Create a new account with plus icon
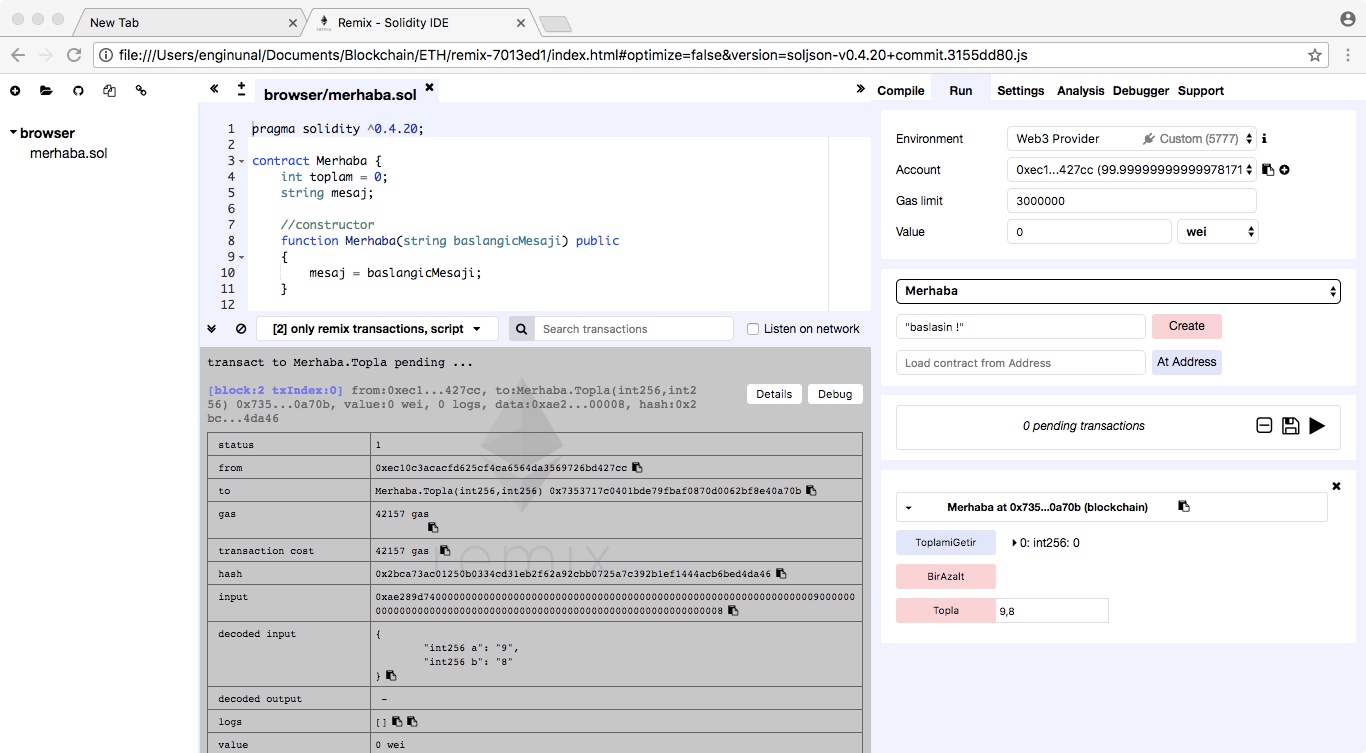The height and width of the screenshot is (753, 1366). coord(1284,170)
